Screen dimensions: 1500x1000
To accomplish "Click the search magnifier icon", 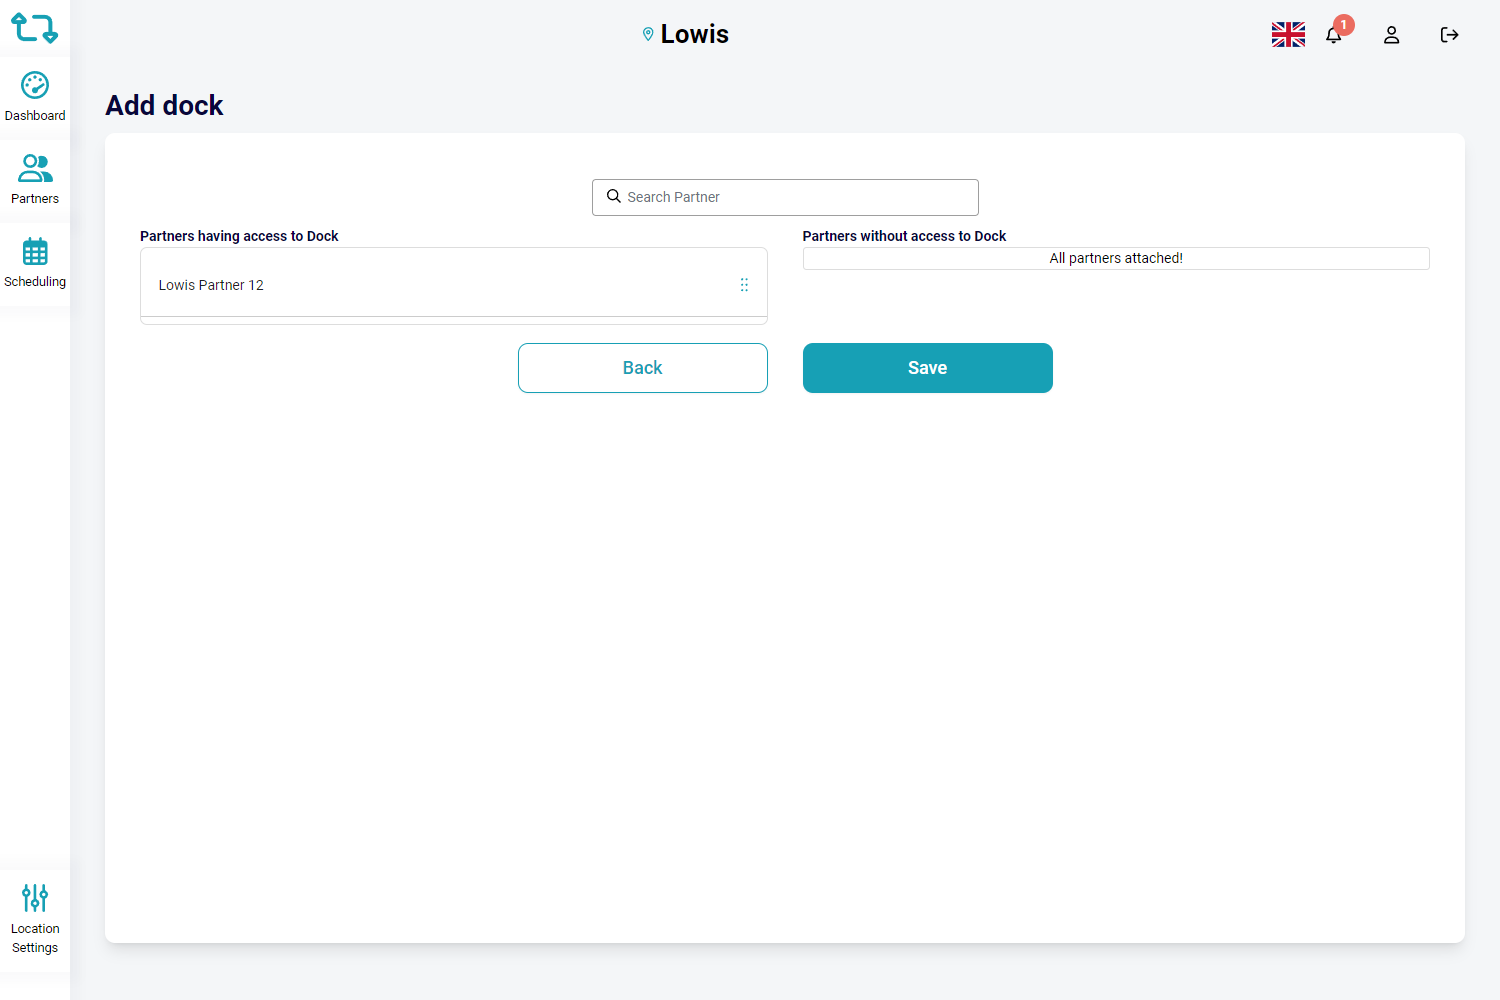I will (614, 197).
